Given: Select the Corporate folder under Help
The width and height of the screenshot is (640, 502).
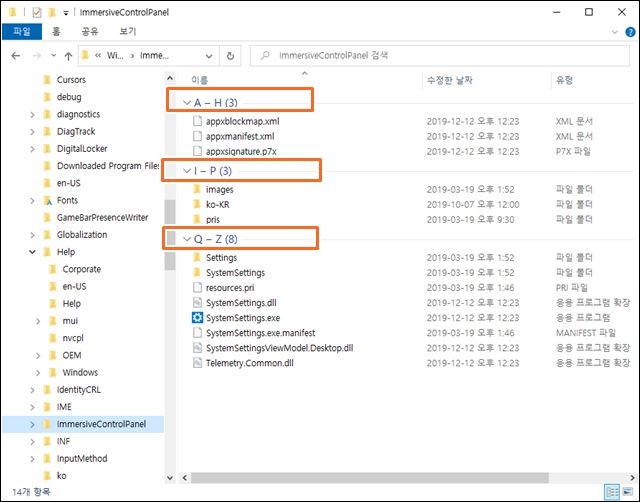Looking at the screenshot, I should click(x=82, y=269).
